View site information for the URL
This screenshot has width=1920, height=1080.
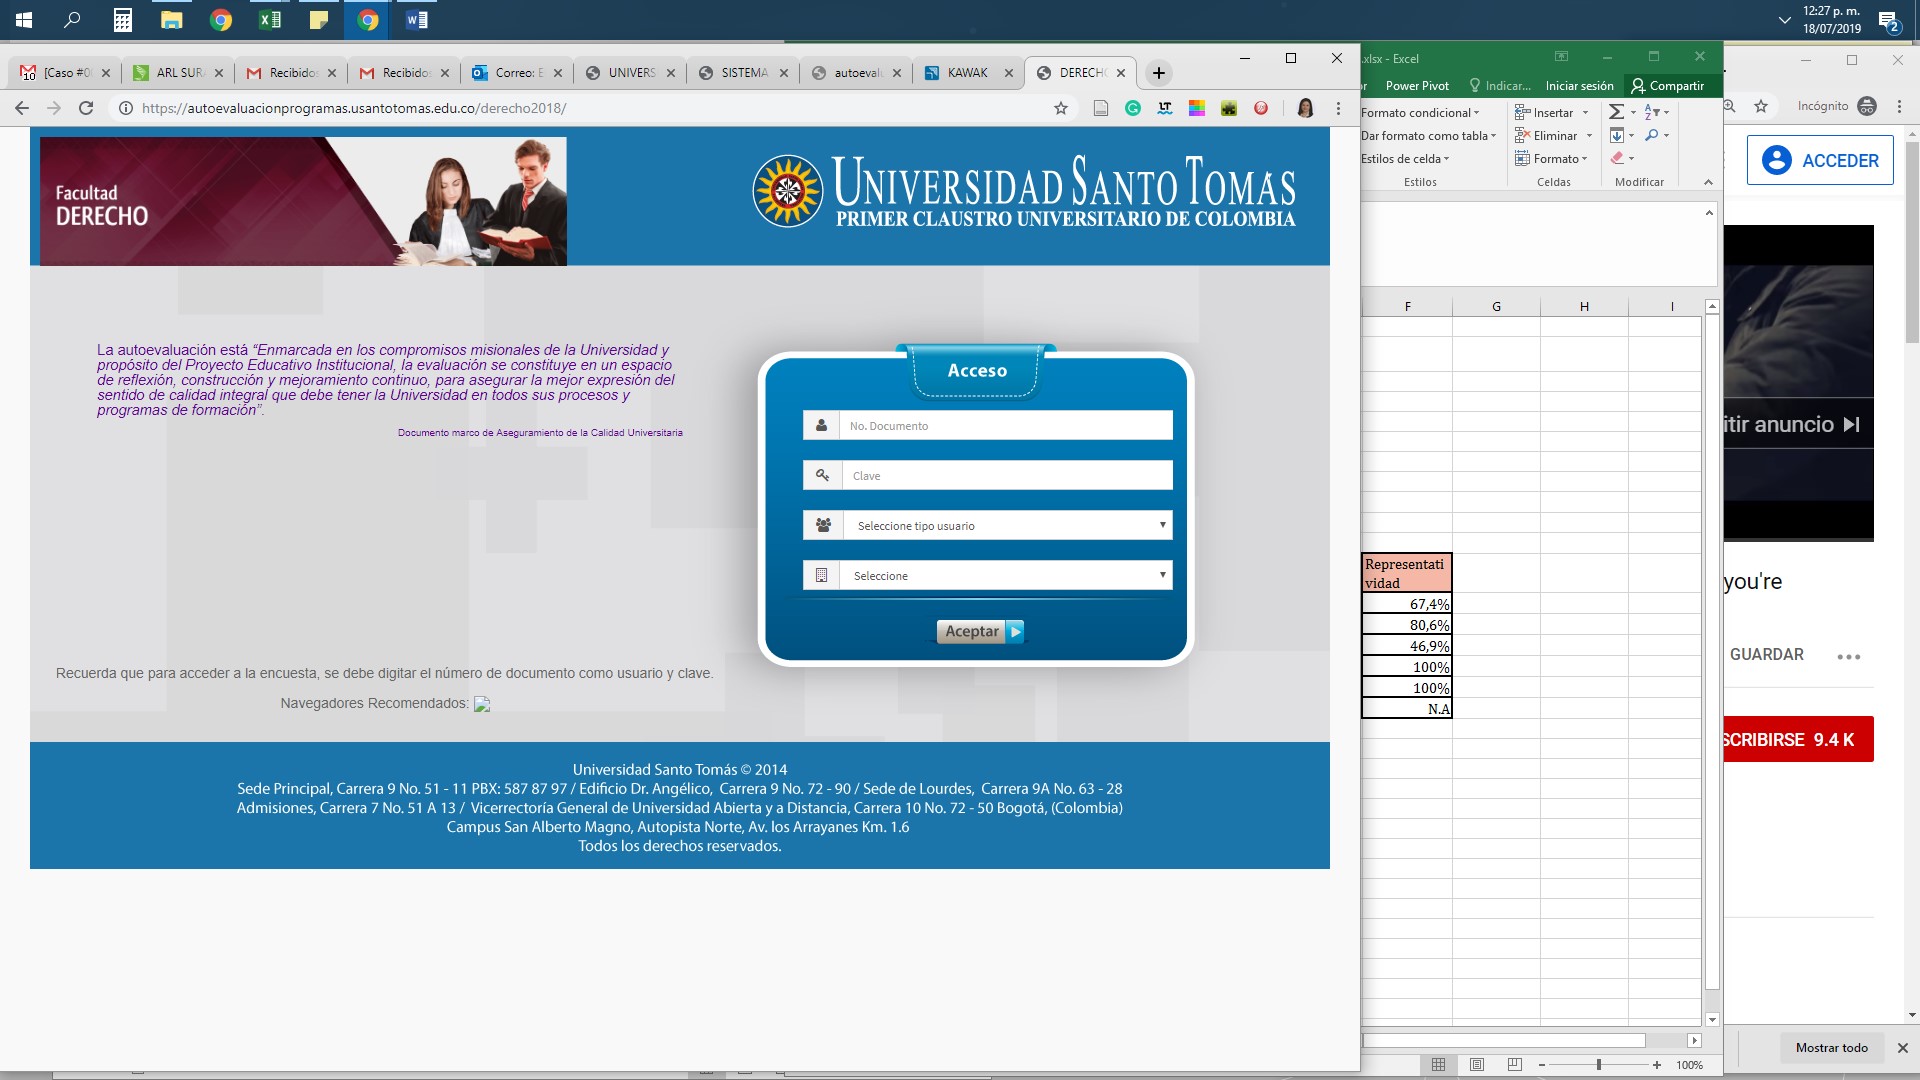tap(126, 108)
